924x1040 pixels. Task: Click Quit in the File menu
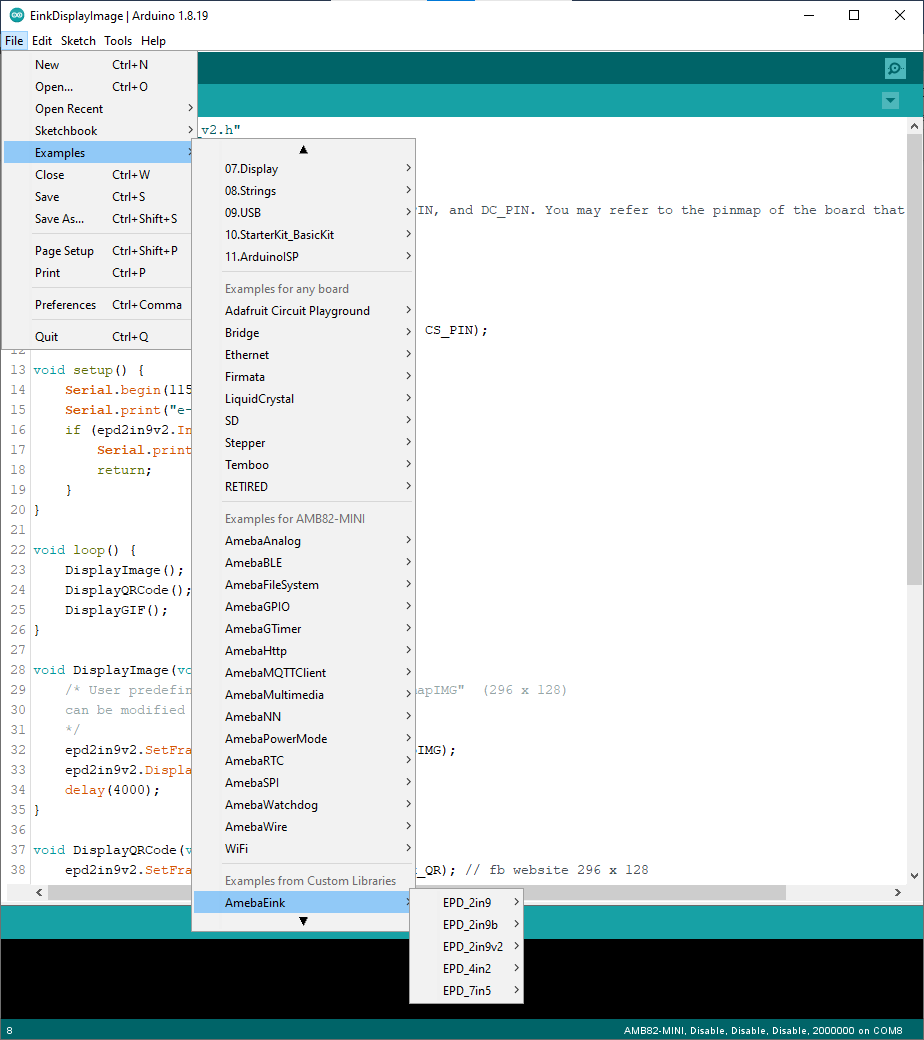click(x=47, y=337)
